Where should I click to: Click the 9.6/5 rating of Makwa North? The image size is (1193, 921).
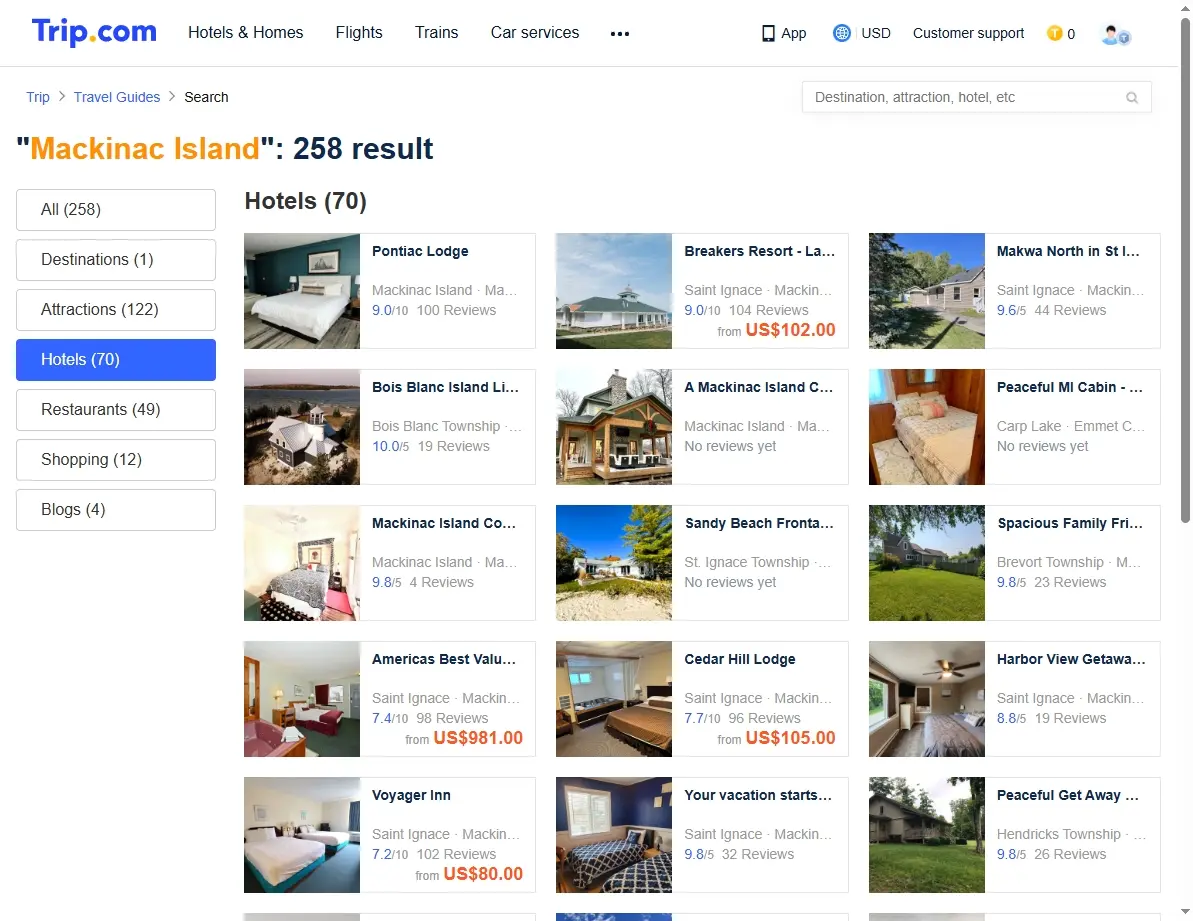[x=1011, y=310]
